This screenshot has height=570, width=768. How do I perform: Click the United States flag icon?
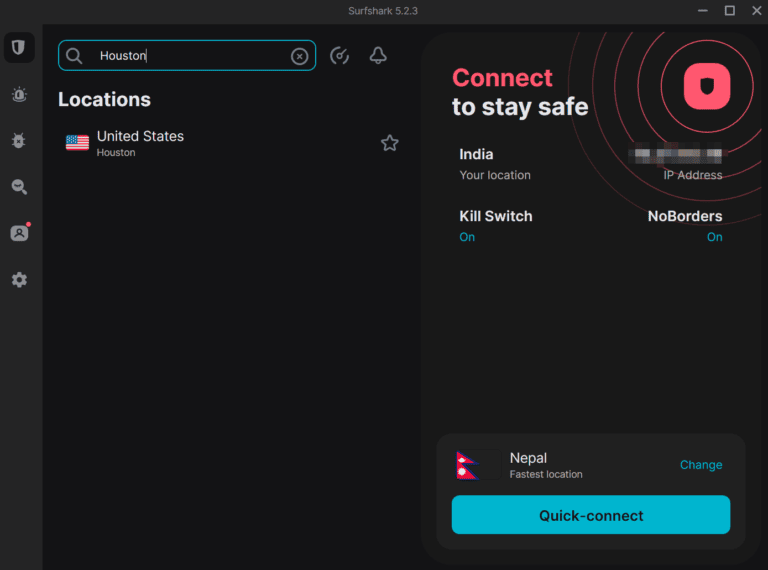[77, 142]
